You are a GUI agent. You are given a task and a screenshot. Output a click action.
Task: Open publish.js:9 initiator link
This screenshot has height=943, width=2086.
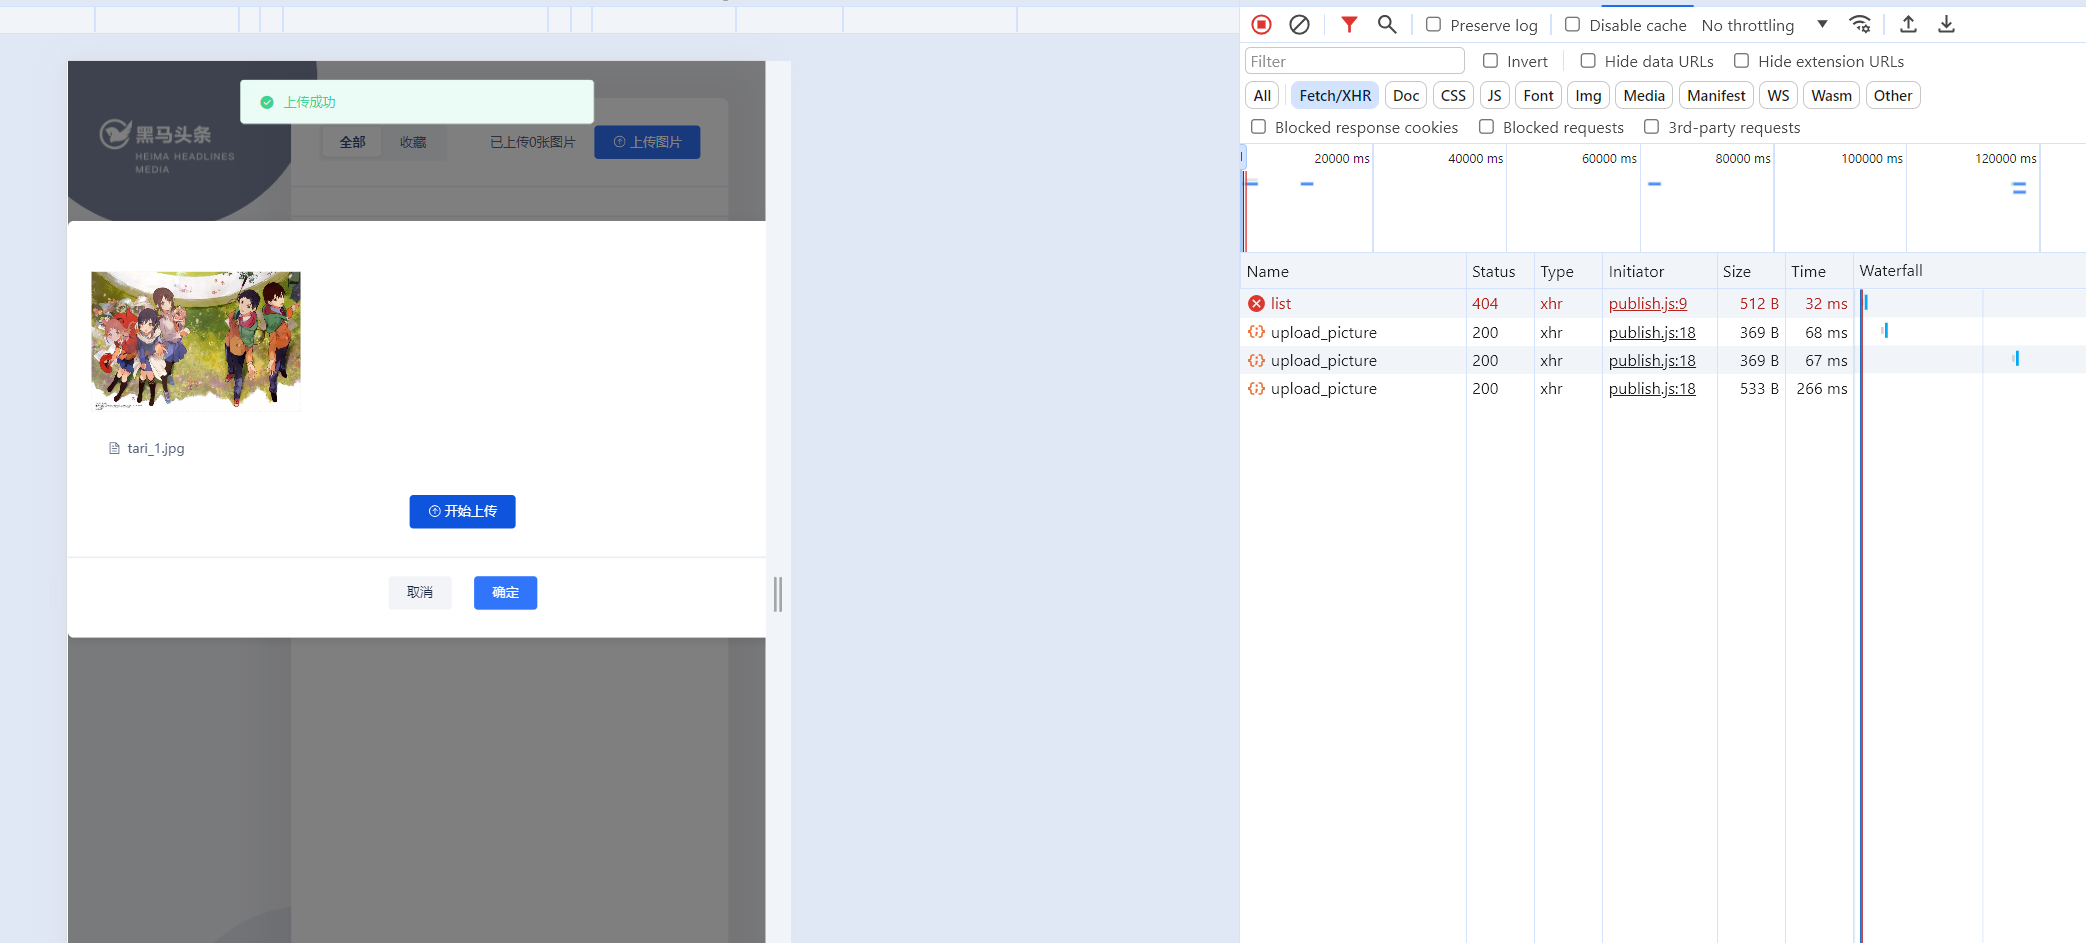pos(1648,304)
